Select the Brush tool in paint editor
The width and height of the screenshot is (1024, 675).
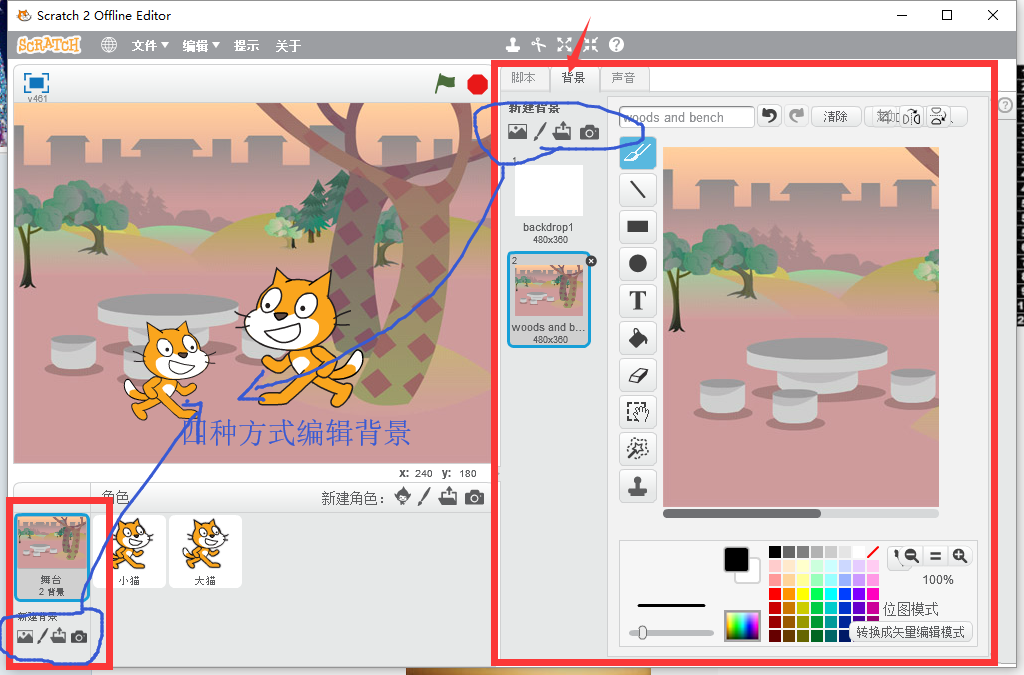point(637,152)
